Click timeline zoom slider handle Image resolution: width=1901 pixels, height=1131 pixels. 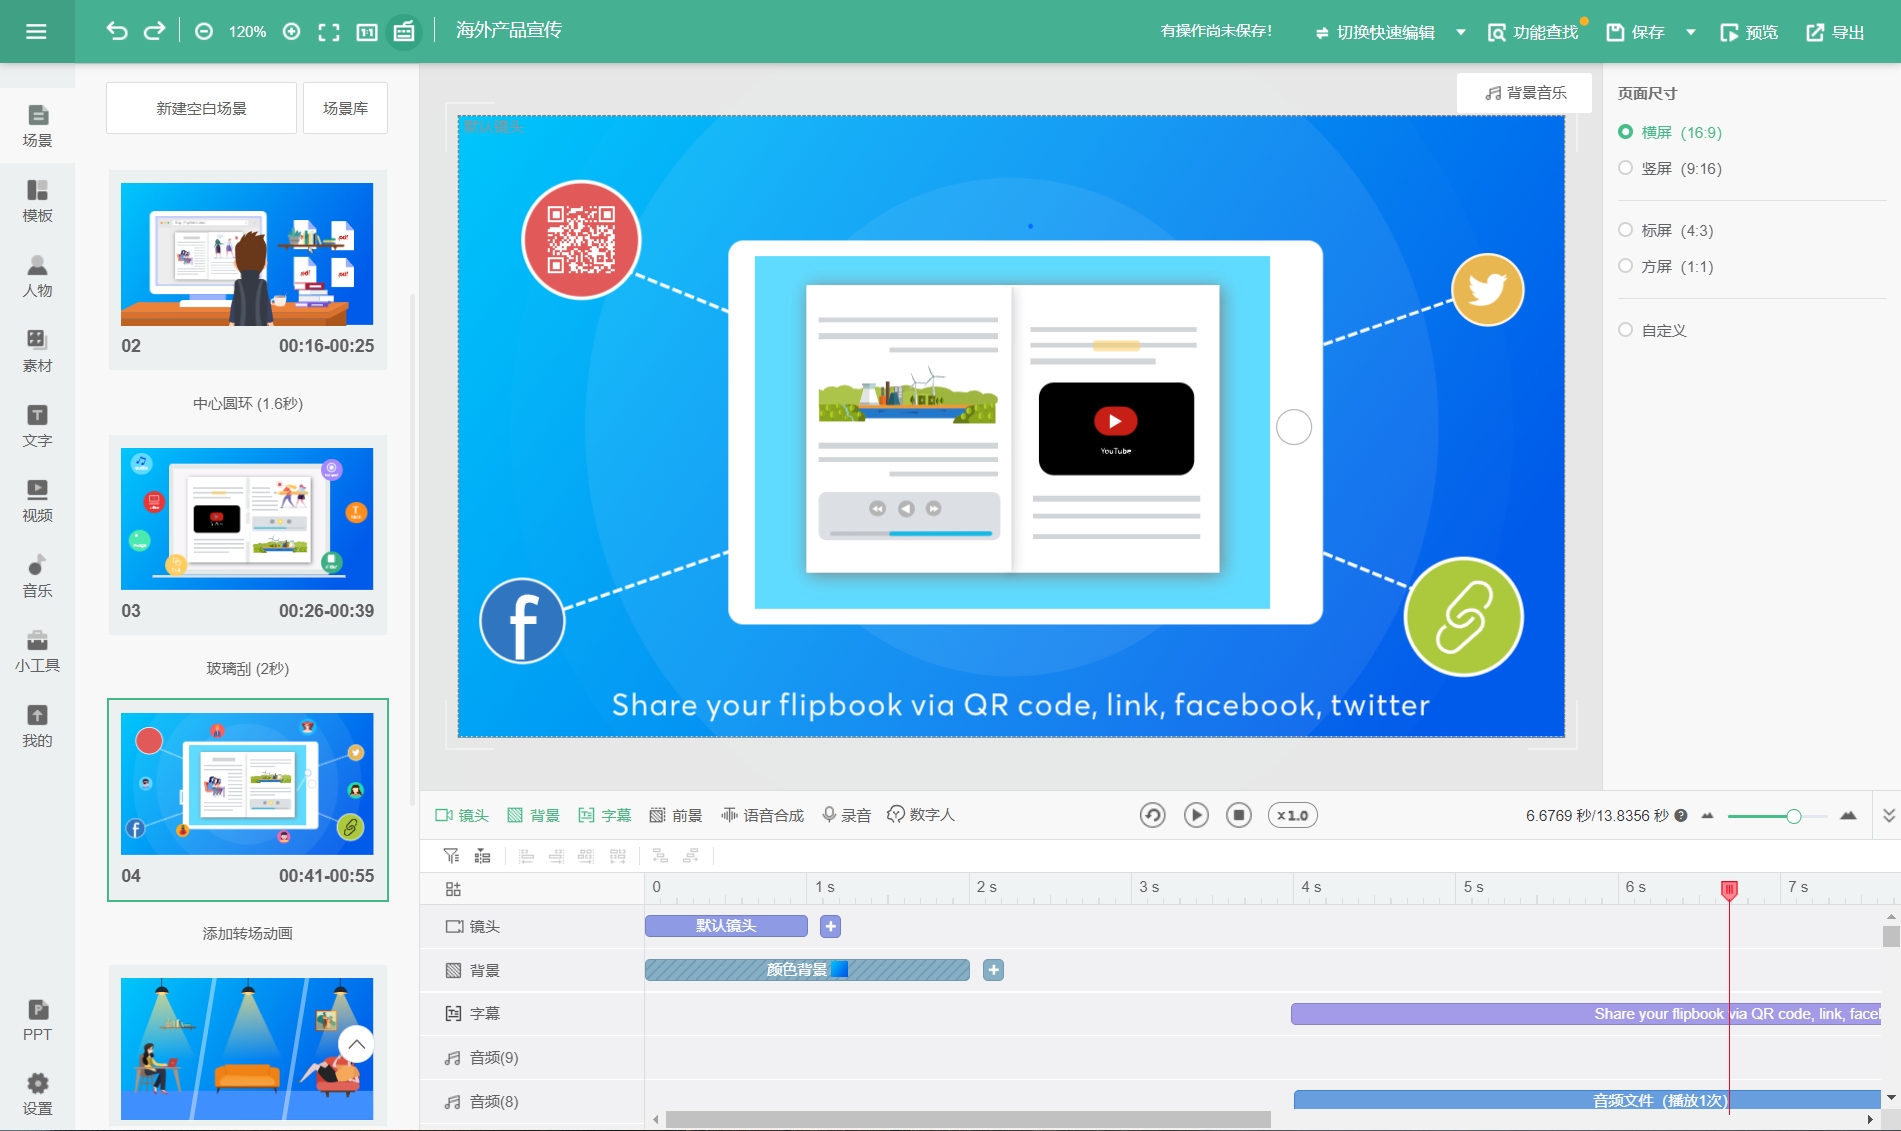[x=1794, y=816]
